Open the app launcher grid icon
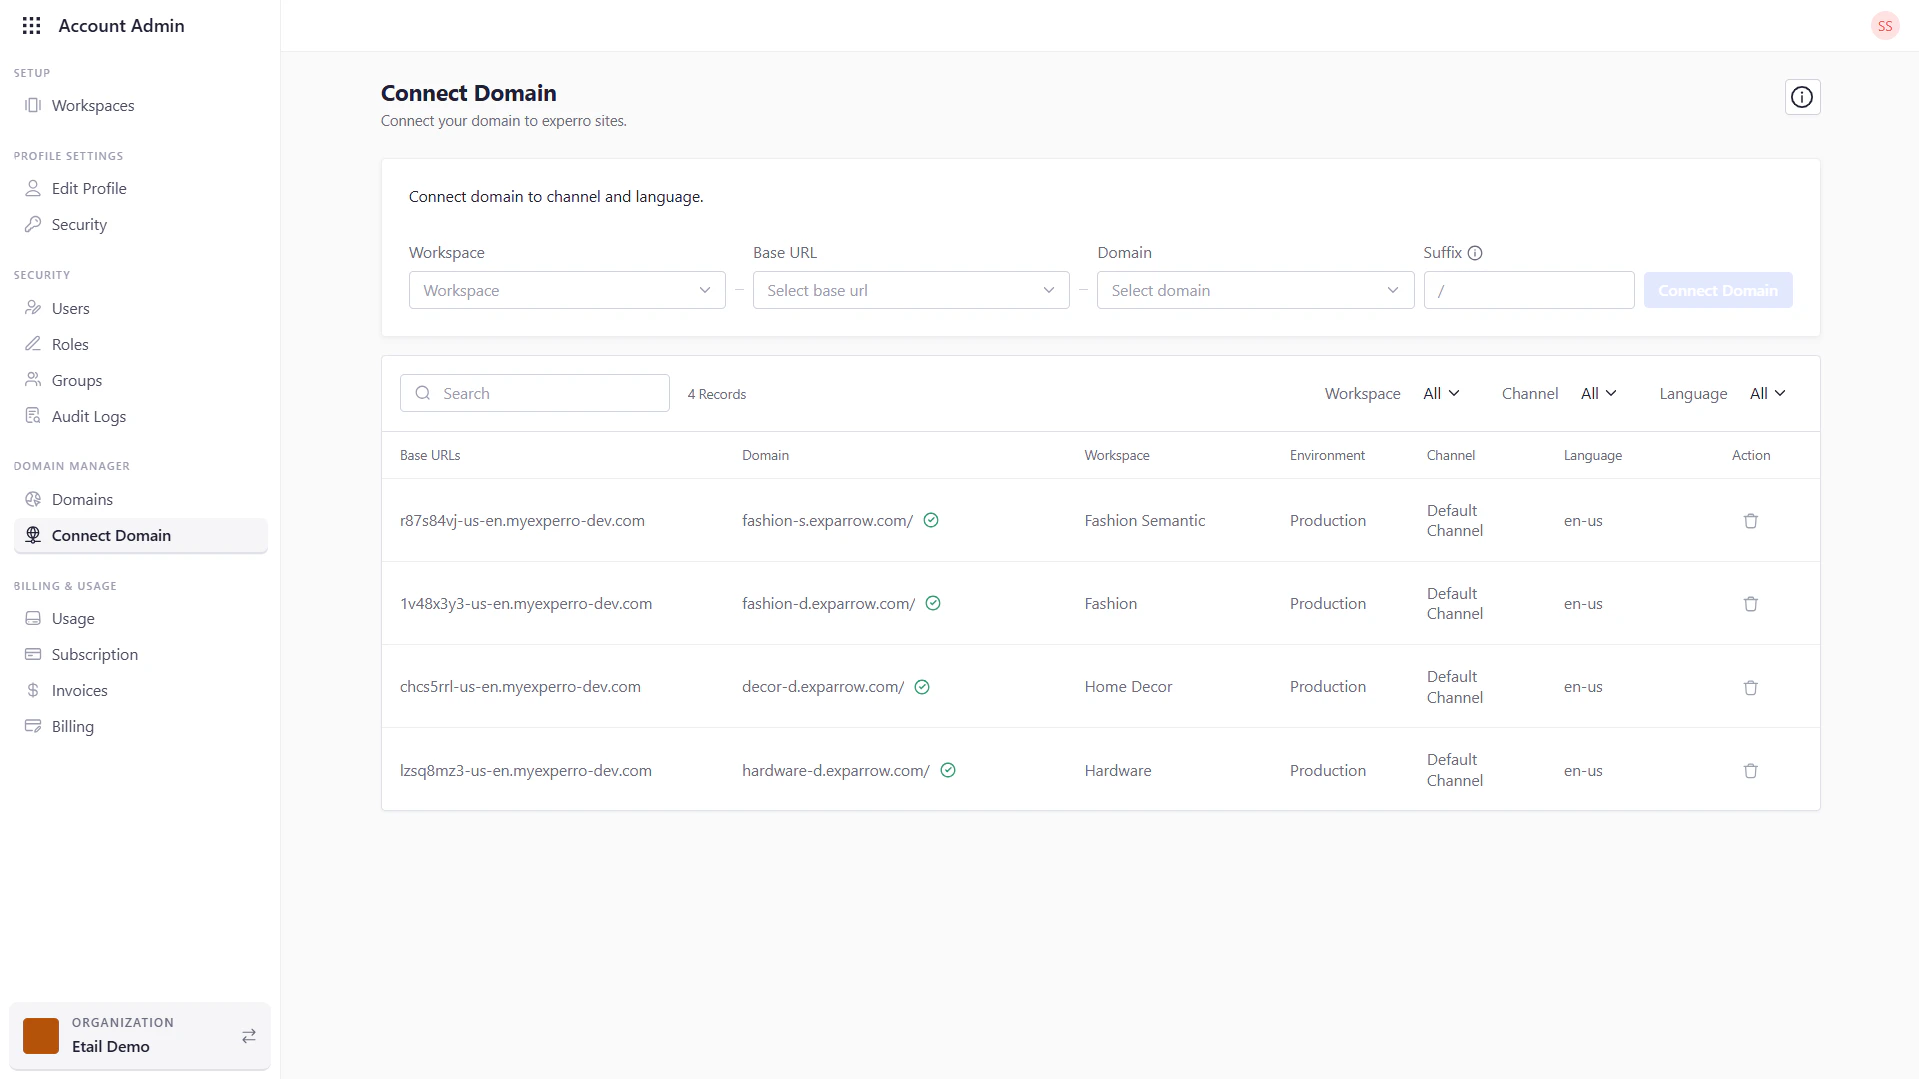The image size is (1919, 1079). (x=31, y=26)
